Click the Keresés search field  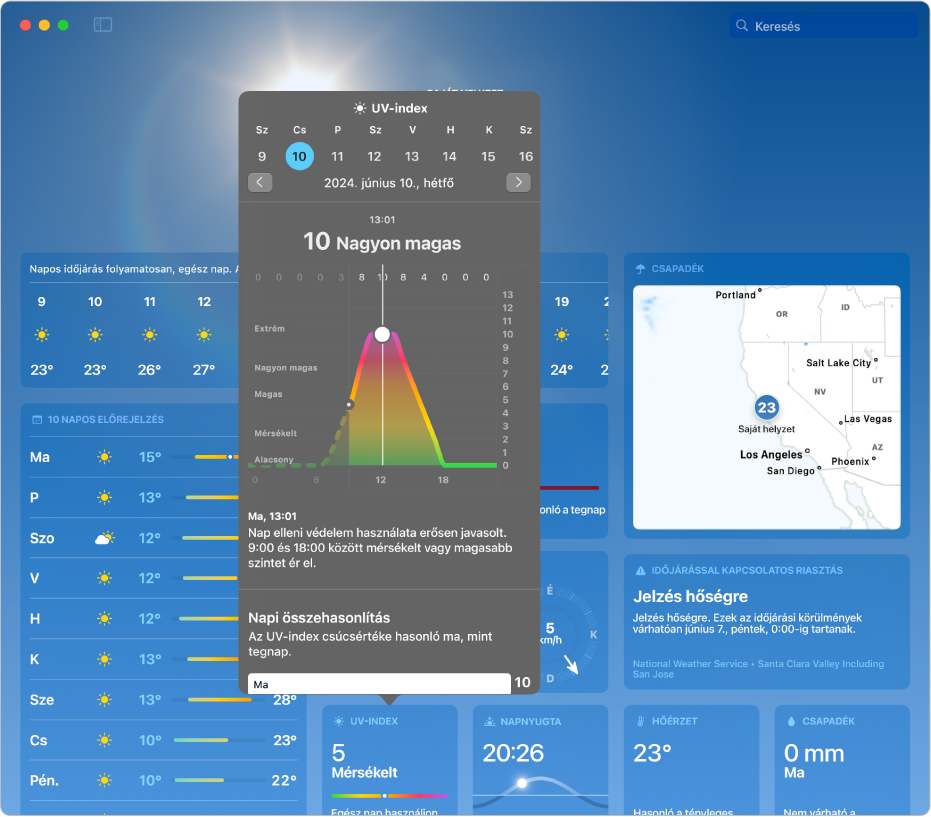click(x=824, y=26)
